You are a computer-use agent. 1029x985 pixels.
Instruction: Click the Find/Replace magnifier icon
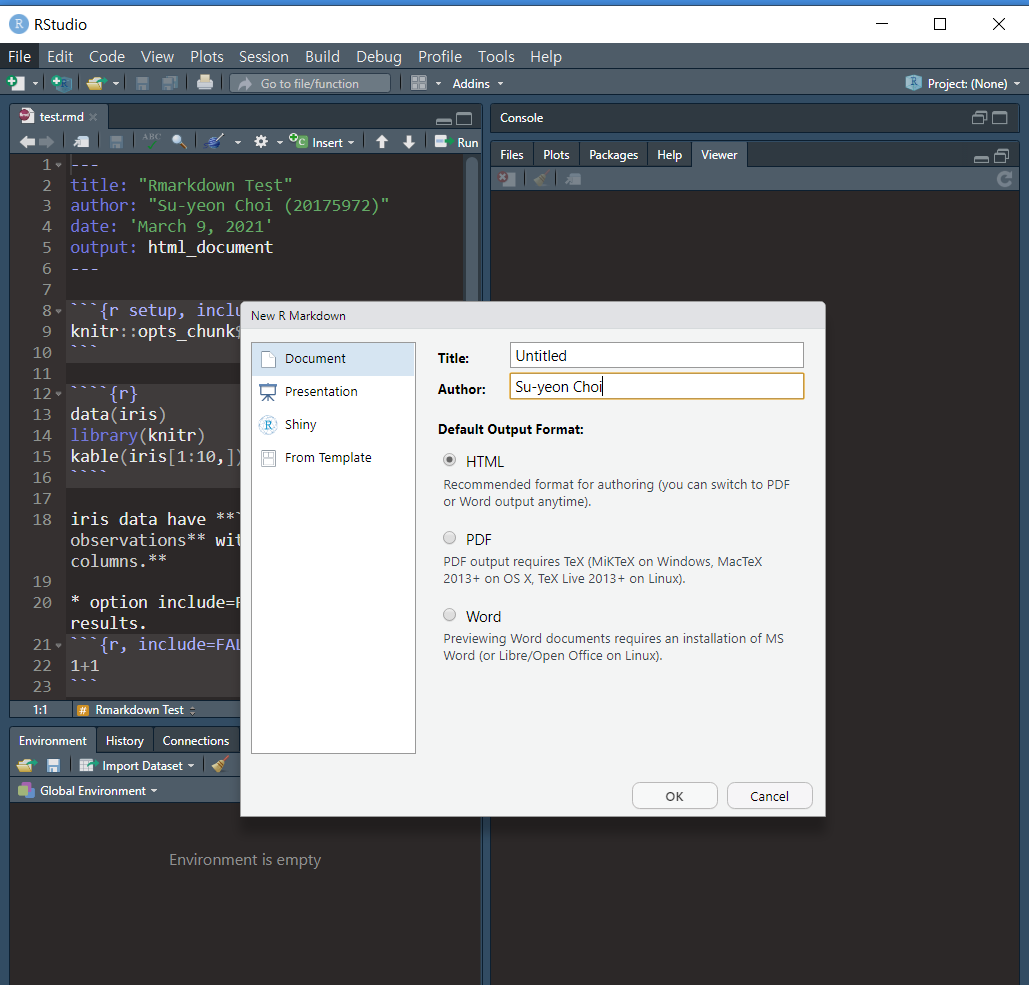(179, 142)
